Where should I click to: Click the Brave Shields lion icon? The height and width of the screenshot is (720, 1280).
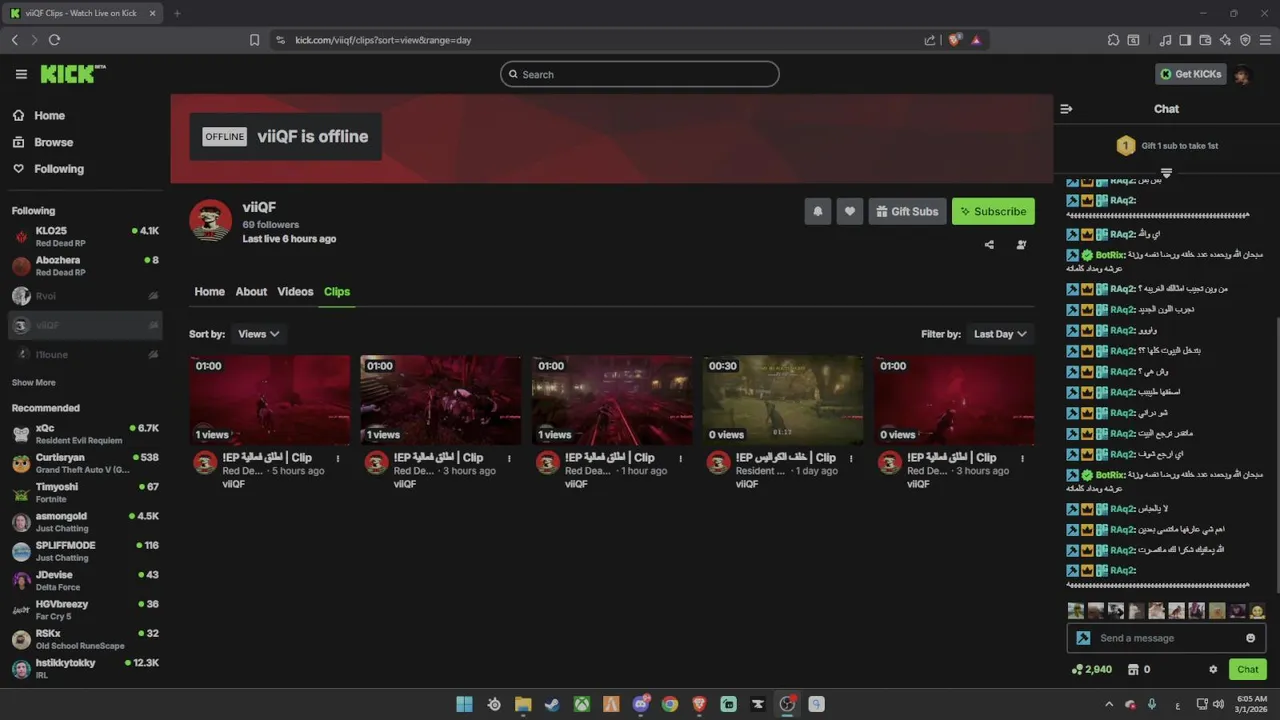click(954, 40)
